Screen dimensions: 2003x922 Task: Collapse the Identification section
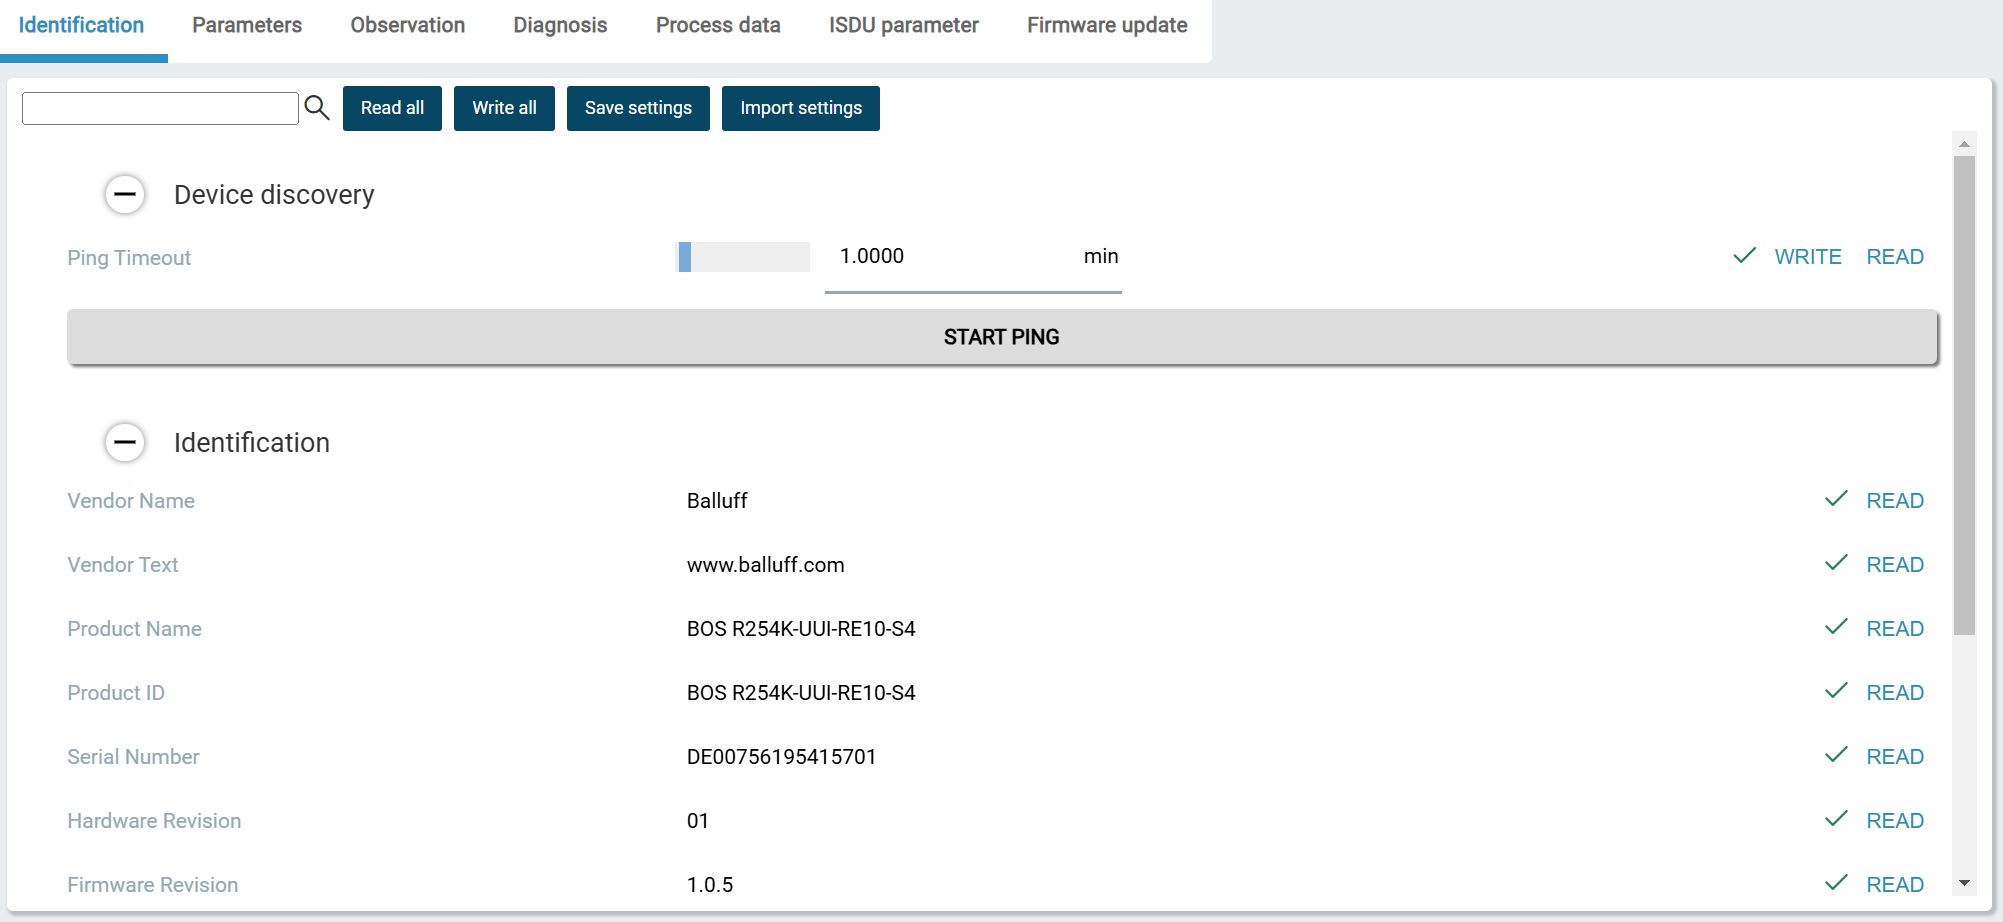pos(125,442)
